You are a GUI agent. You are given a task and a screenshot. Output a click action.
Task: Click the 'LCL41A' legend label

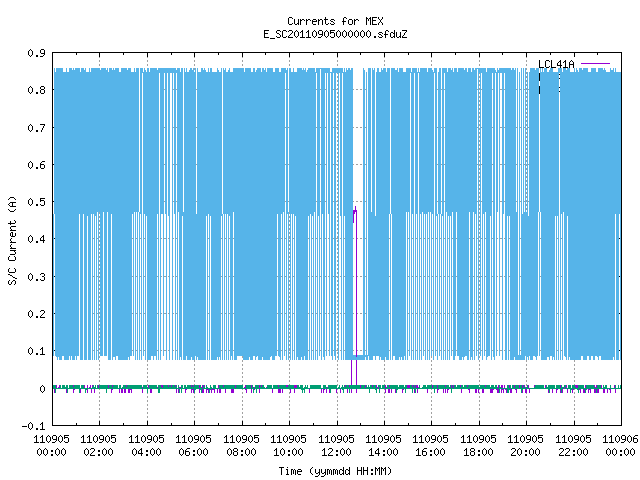point(556,64)
